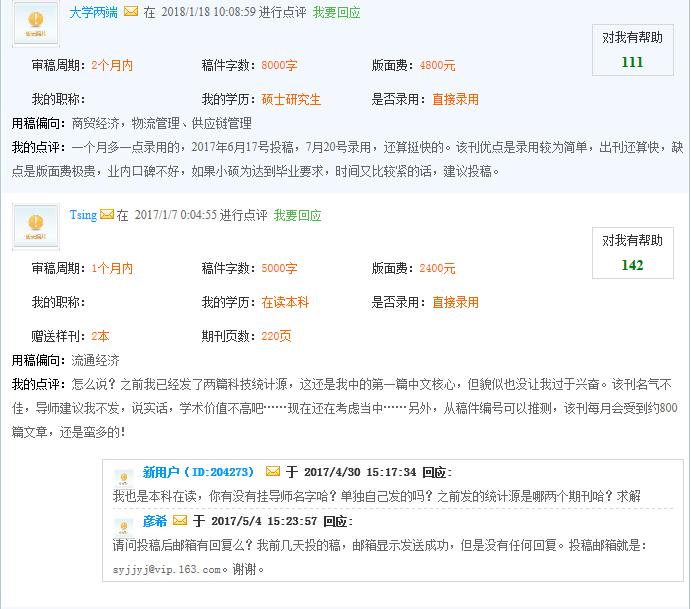691x609 pixels.
Task: Click the 1个月内 review period value
Action: [x=112, y=268]
